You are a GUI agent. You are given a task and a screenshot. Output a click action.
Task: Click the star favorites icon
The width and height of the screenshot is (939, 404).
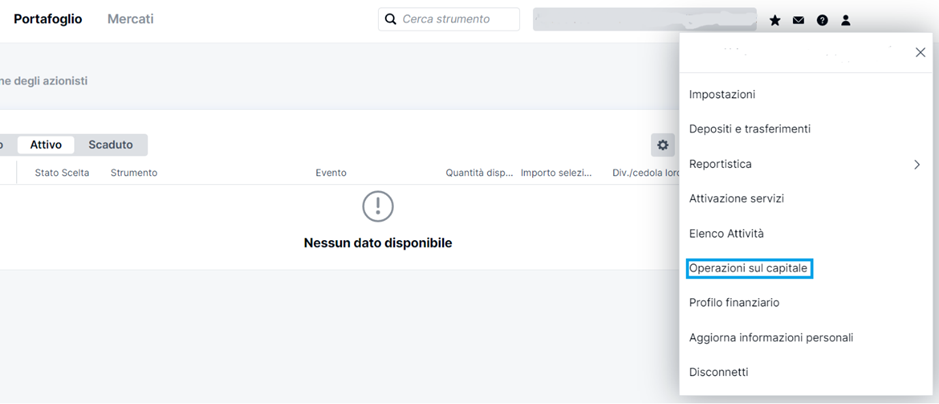click(775, 20)
